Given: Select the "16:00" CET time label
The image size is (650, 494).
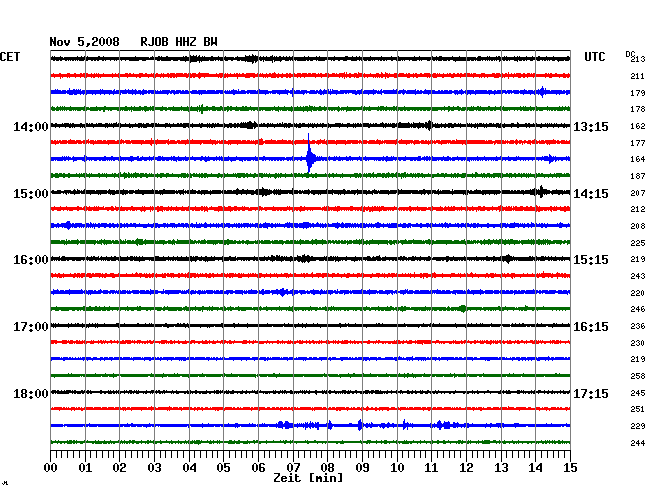Looking at the screenshot, I should click(x=31, y=260).
